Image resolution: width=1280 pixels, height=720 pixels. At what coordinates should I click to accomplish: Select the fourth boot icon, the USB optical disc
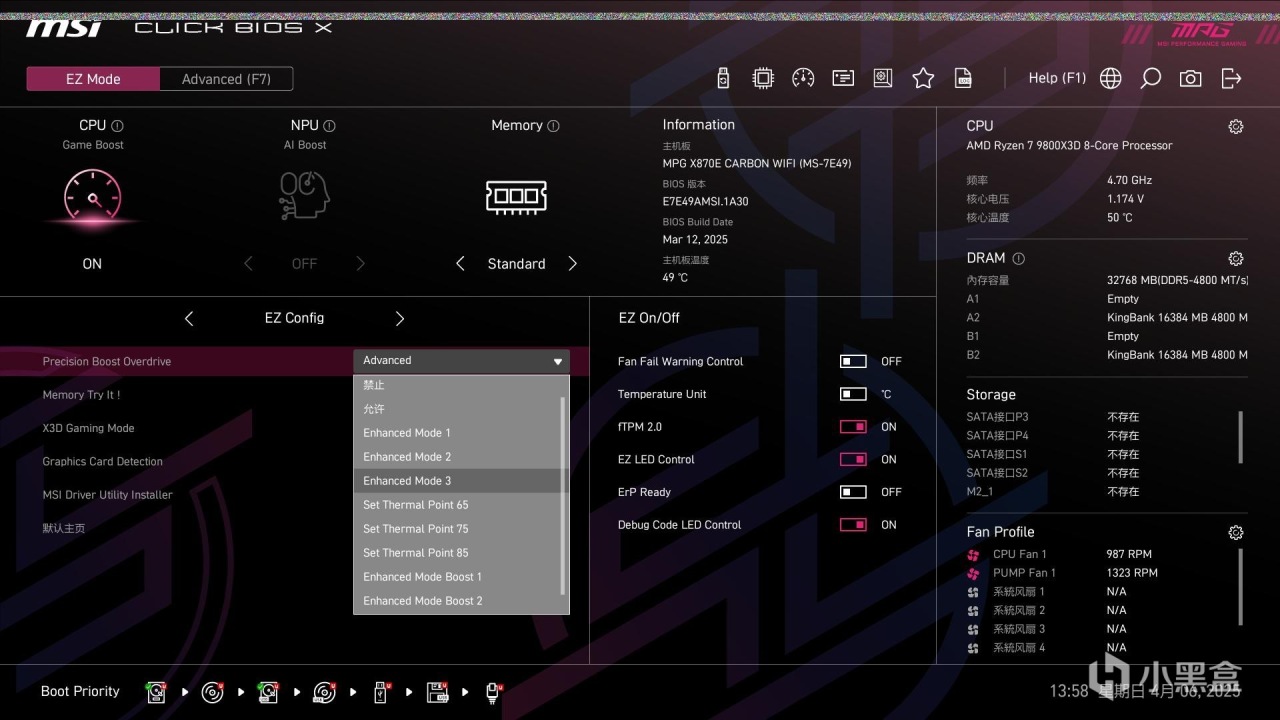(x=324, y=692)
